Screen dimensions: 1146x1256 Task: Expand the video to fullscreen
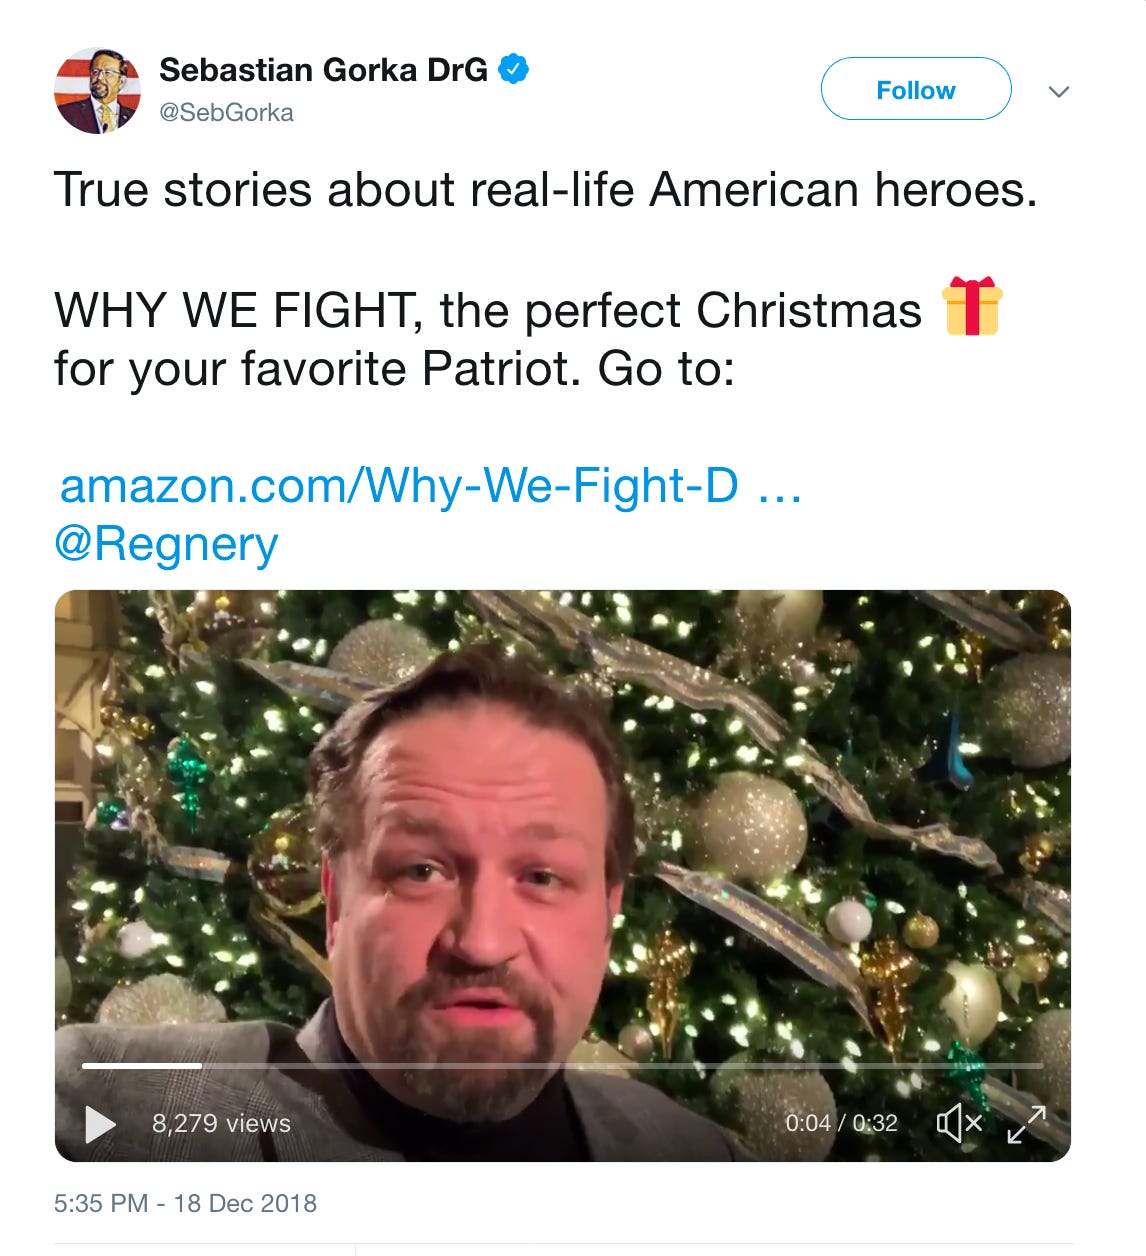click(1026, 1123)
